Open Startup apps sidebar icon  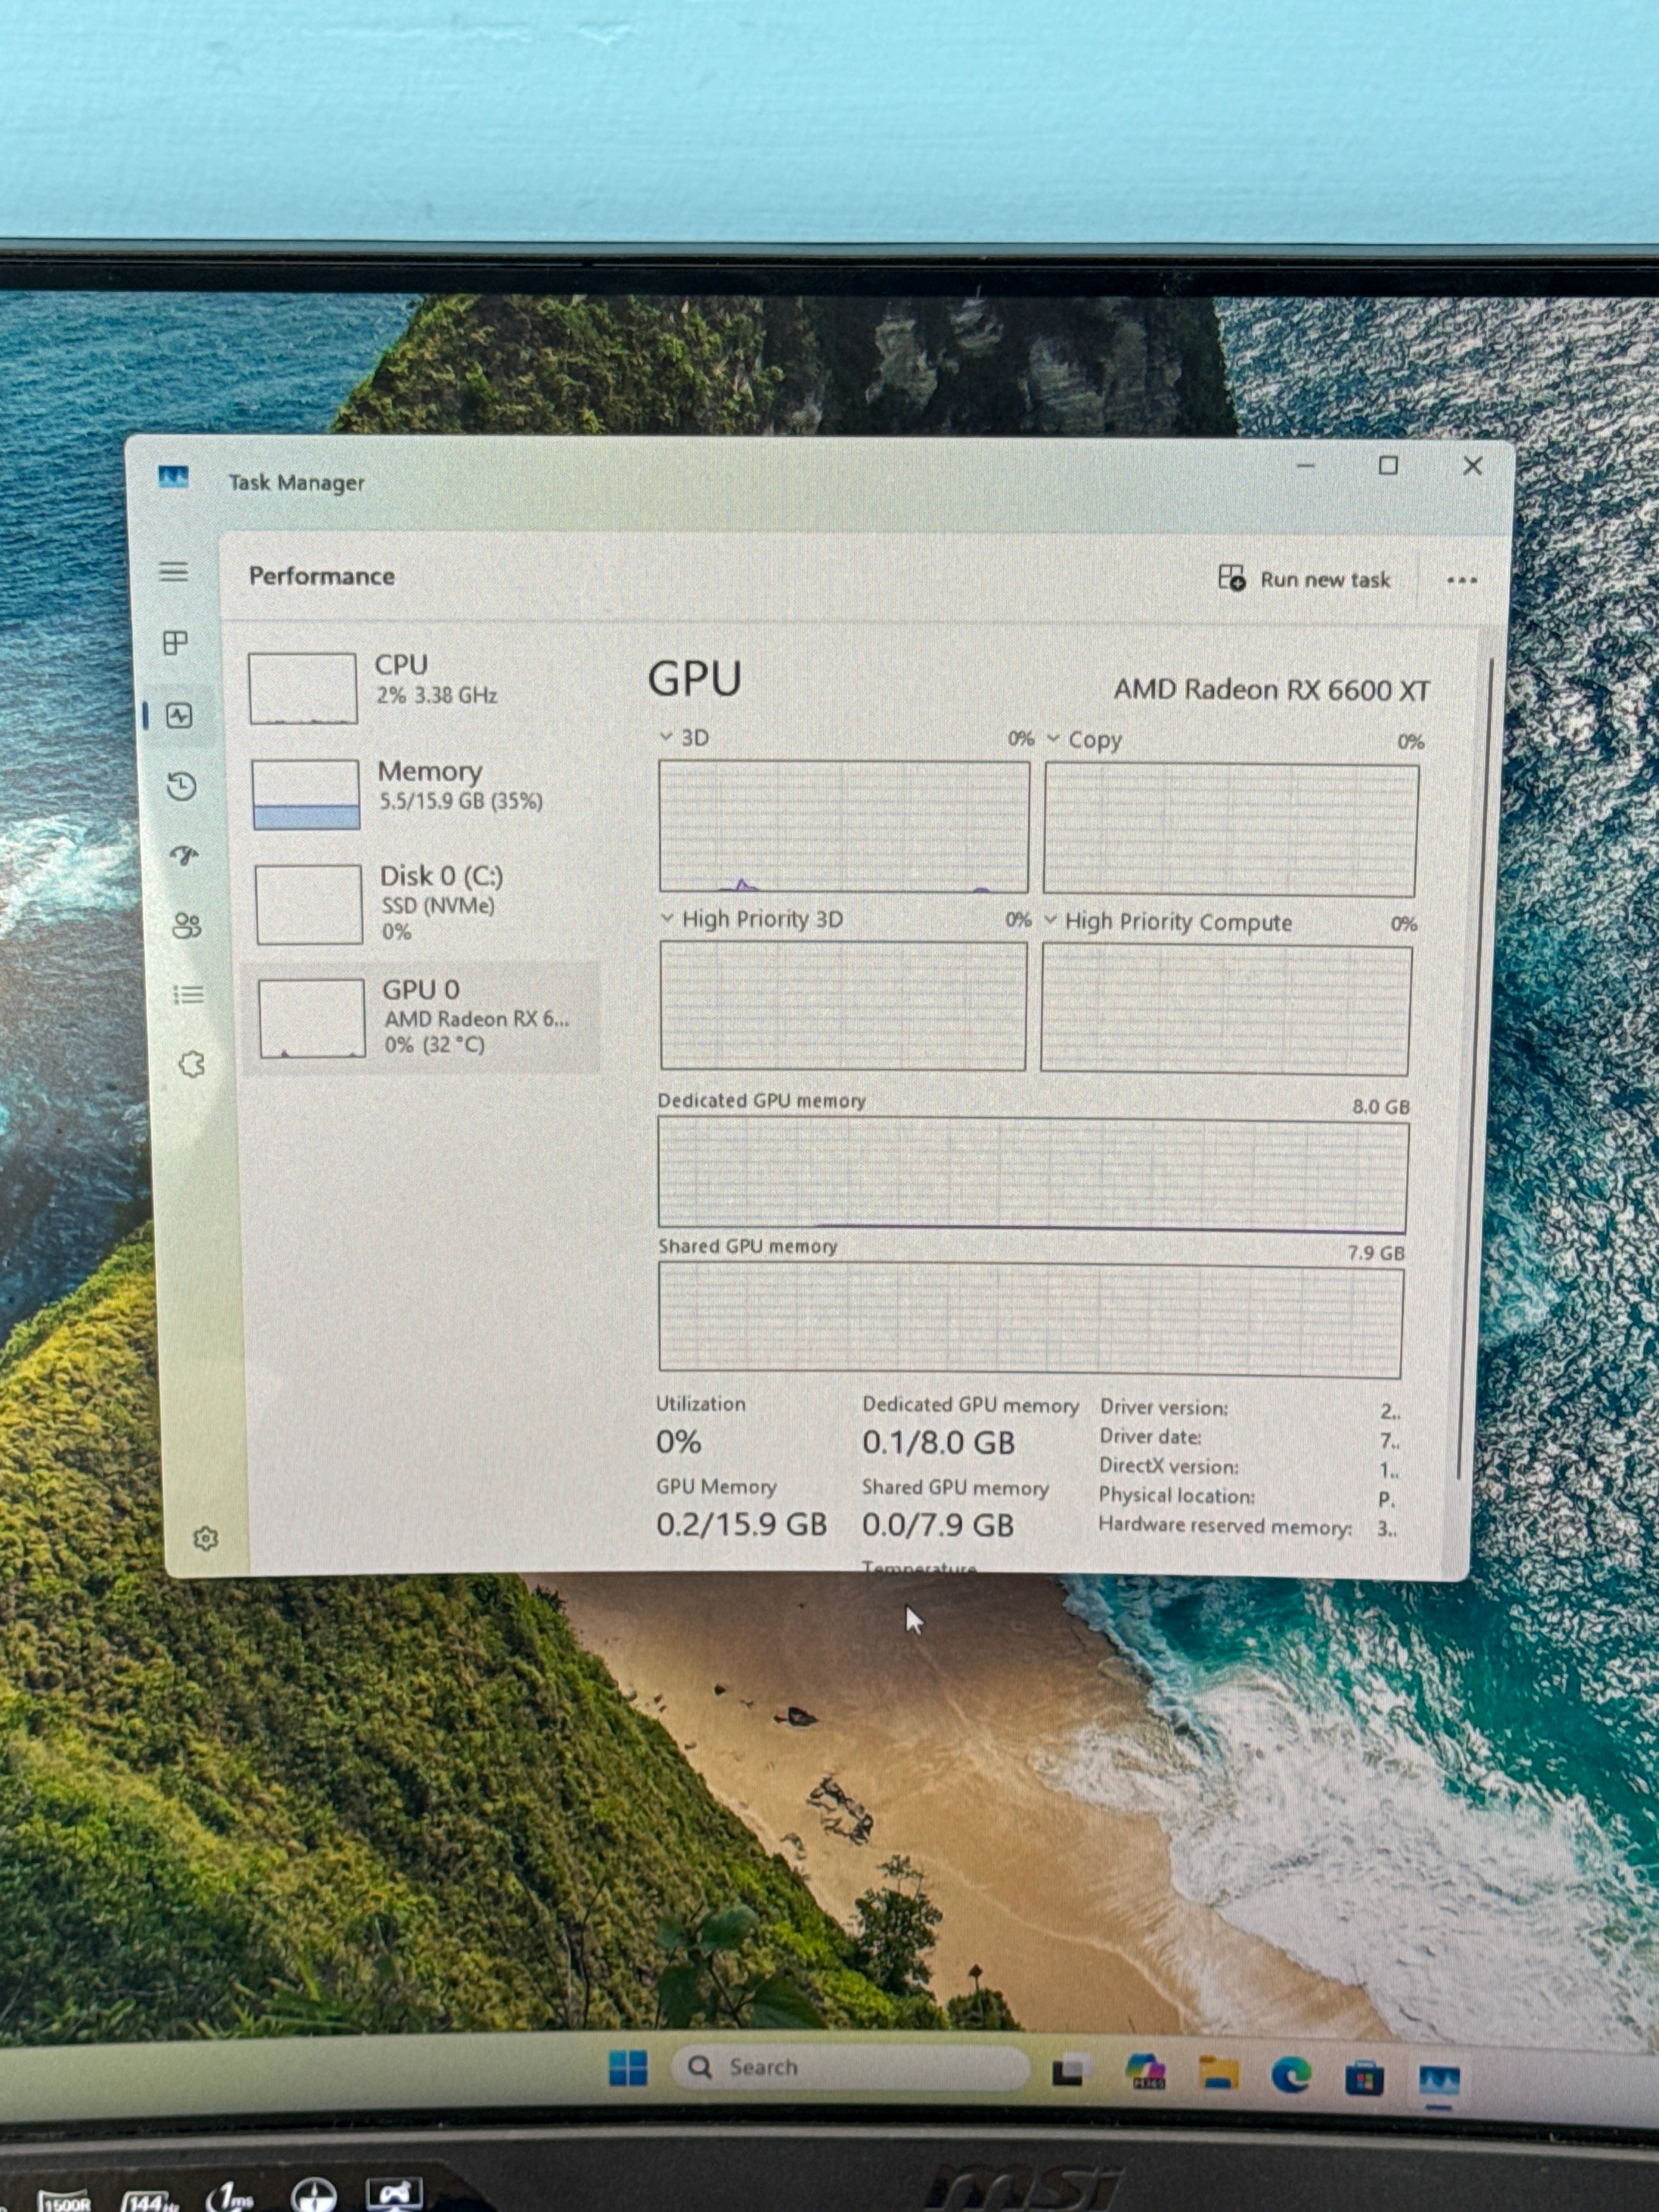pyautogui.click(x=184, y=855)
